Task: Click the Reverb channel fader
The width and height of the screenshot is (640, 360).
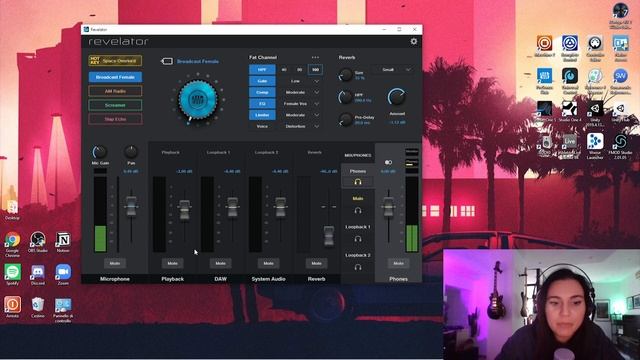Action: (329, 236)
